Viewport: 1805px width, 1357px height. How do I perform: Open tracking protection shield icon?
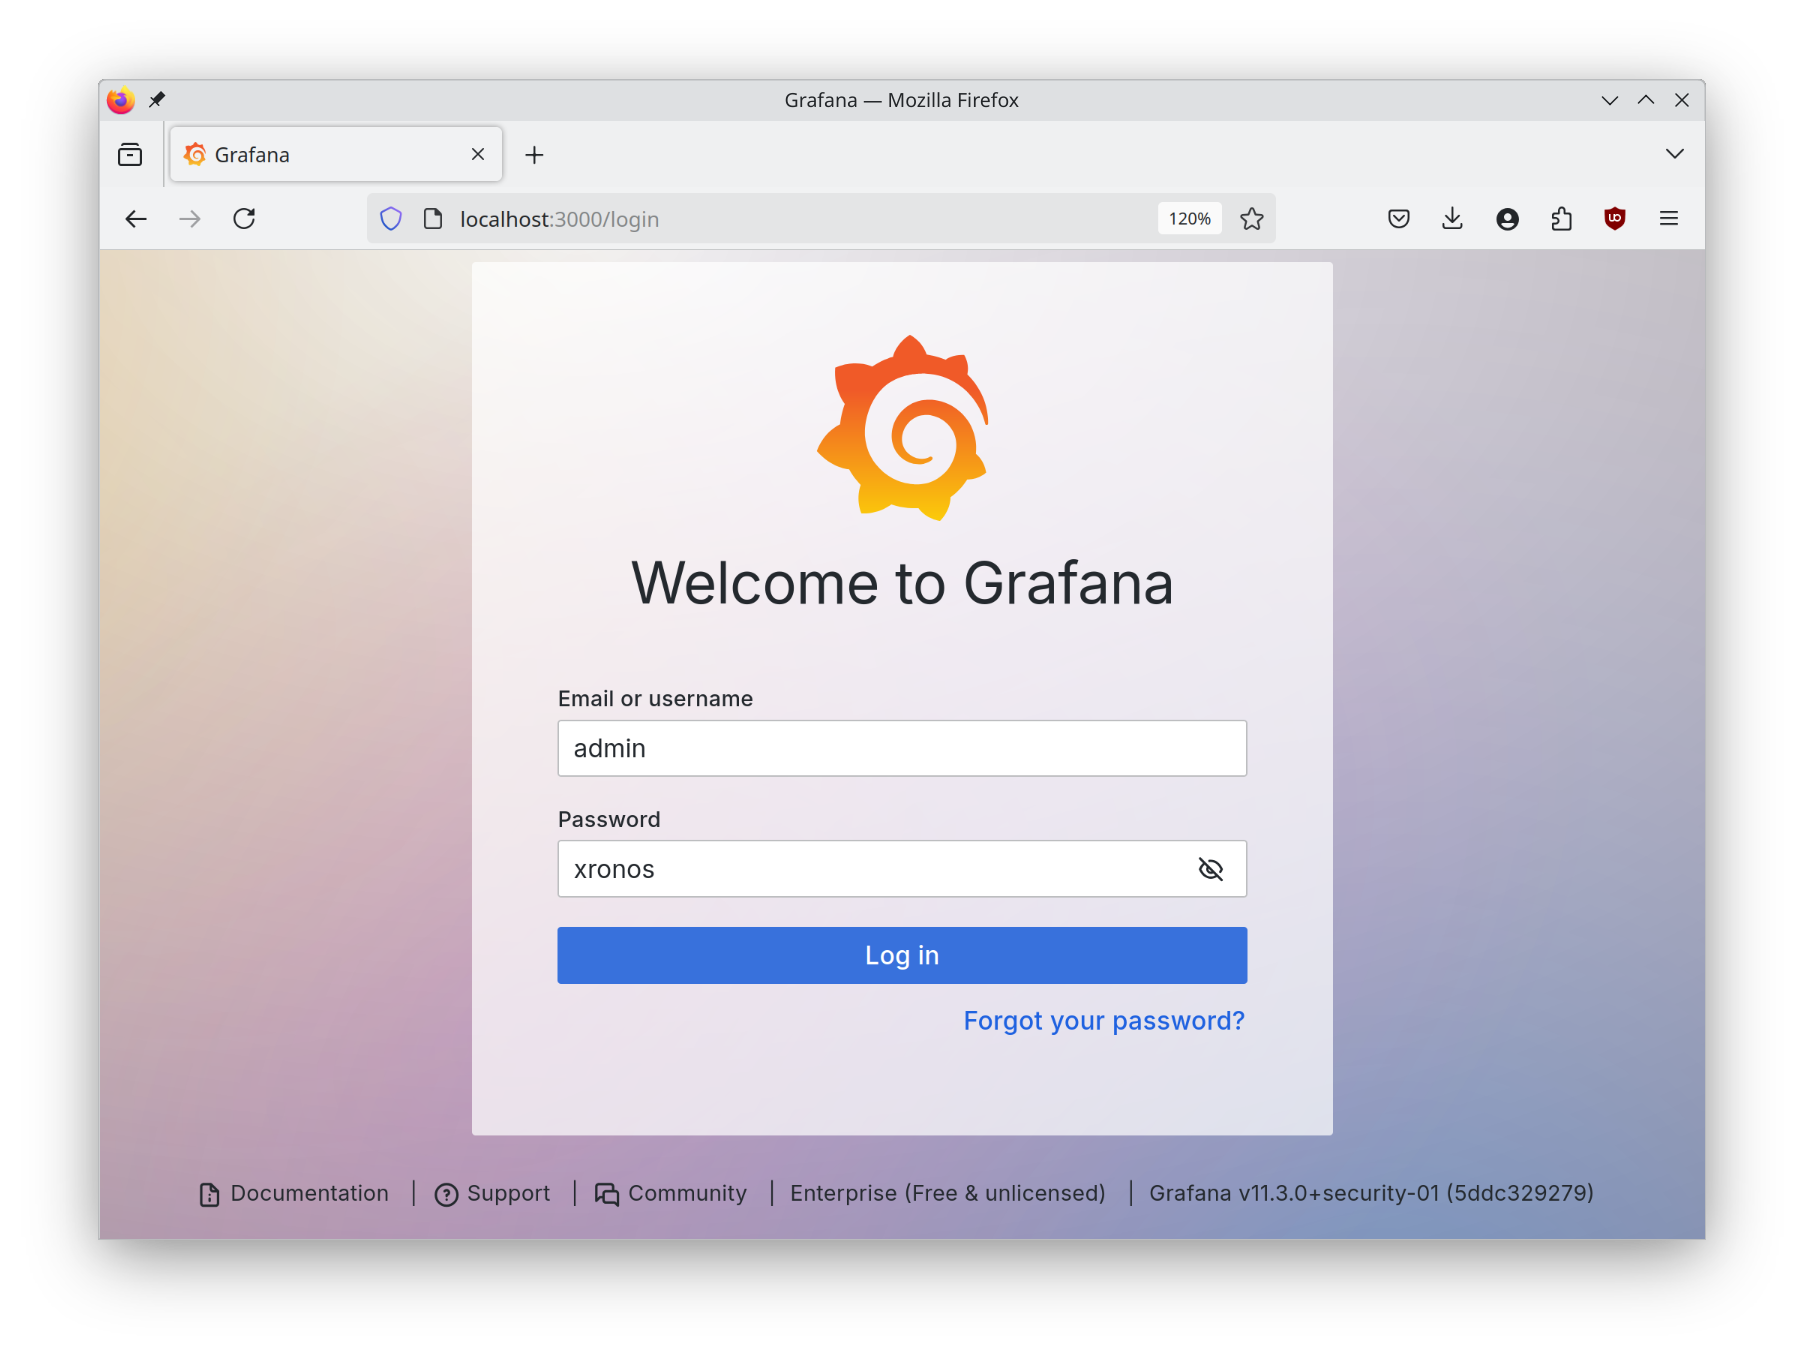[x=391, y=219]
